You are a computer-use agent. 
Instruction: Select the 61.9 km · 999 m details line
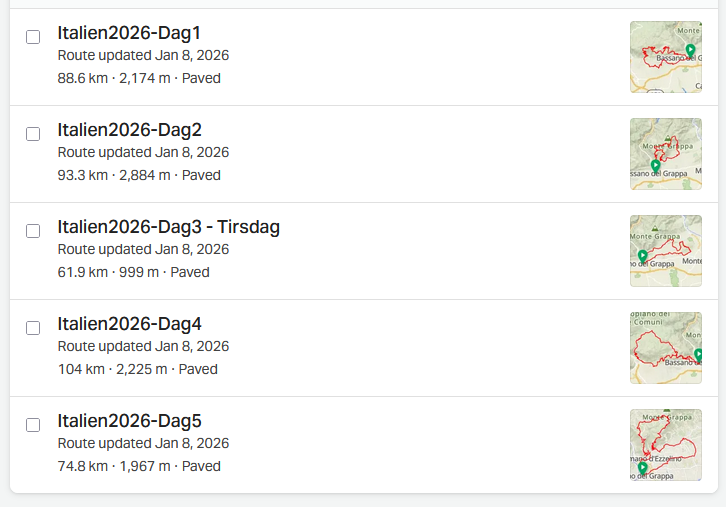(133, 272)
